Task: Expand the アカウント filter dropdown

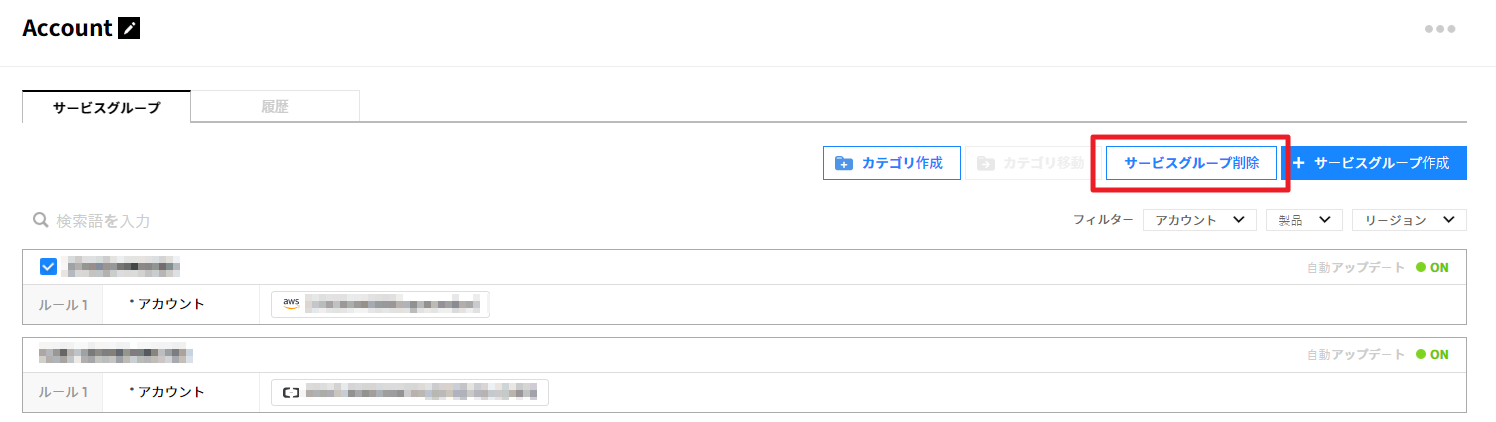Action: 1199,220
